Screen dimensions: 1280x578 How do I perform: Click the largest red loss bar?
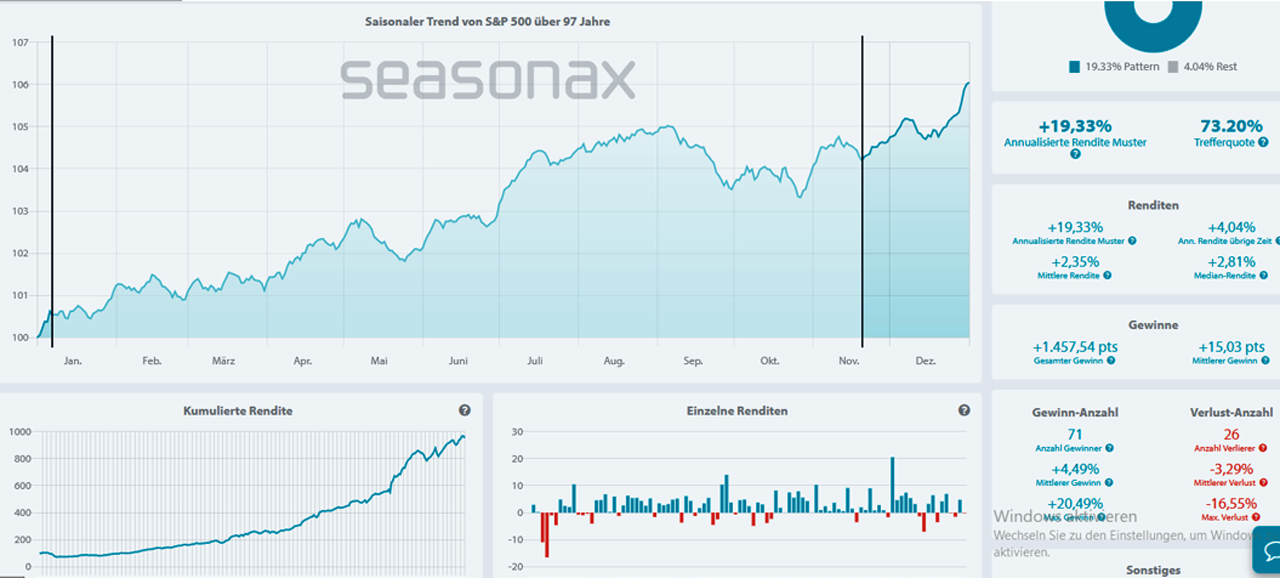click(x=548, y=534)
